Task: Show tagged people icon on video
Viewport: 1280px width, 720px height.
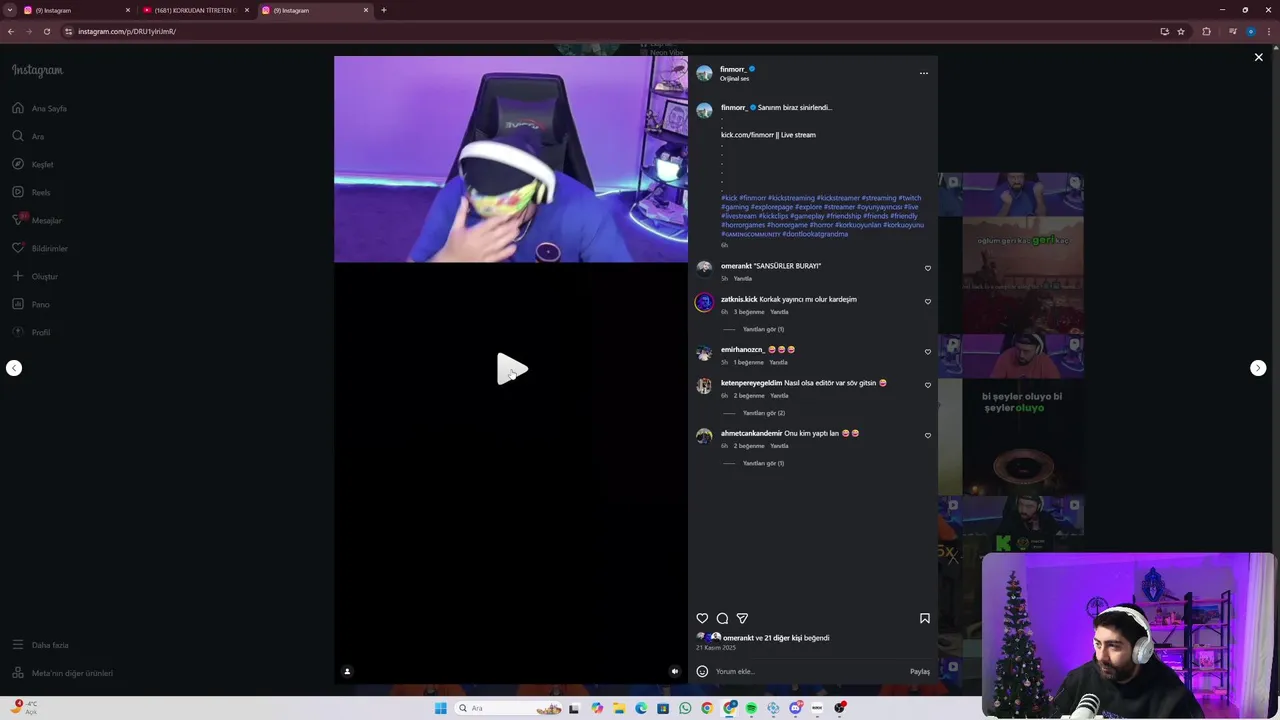Action: pos(347,671)
